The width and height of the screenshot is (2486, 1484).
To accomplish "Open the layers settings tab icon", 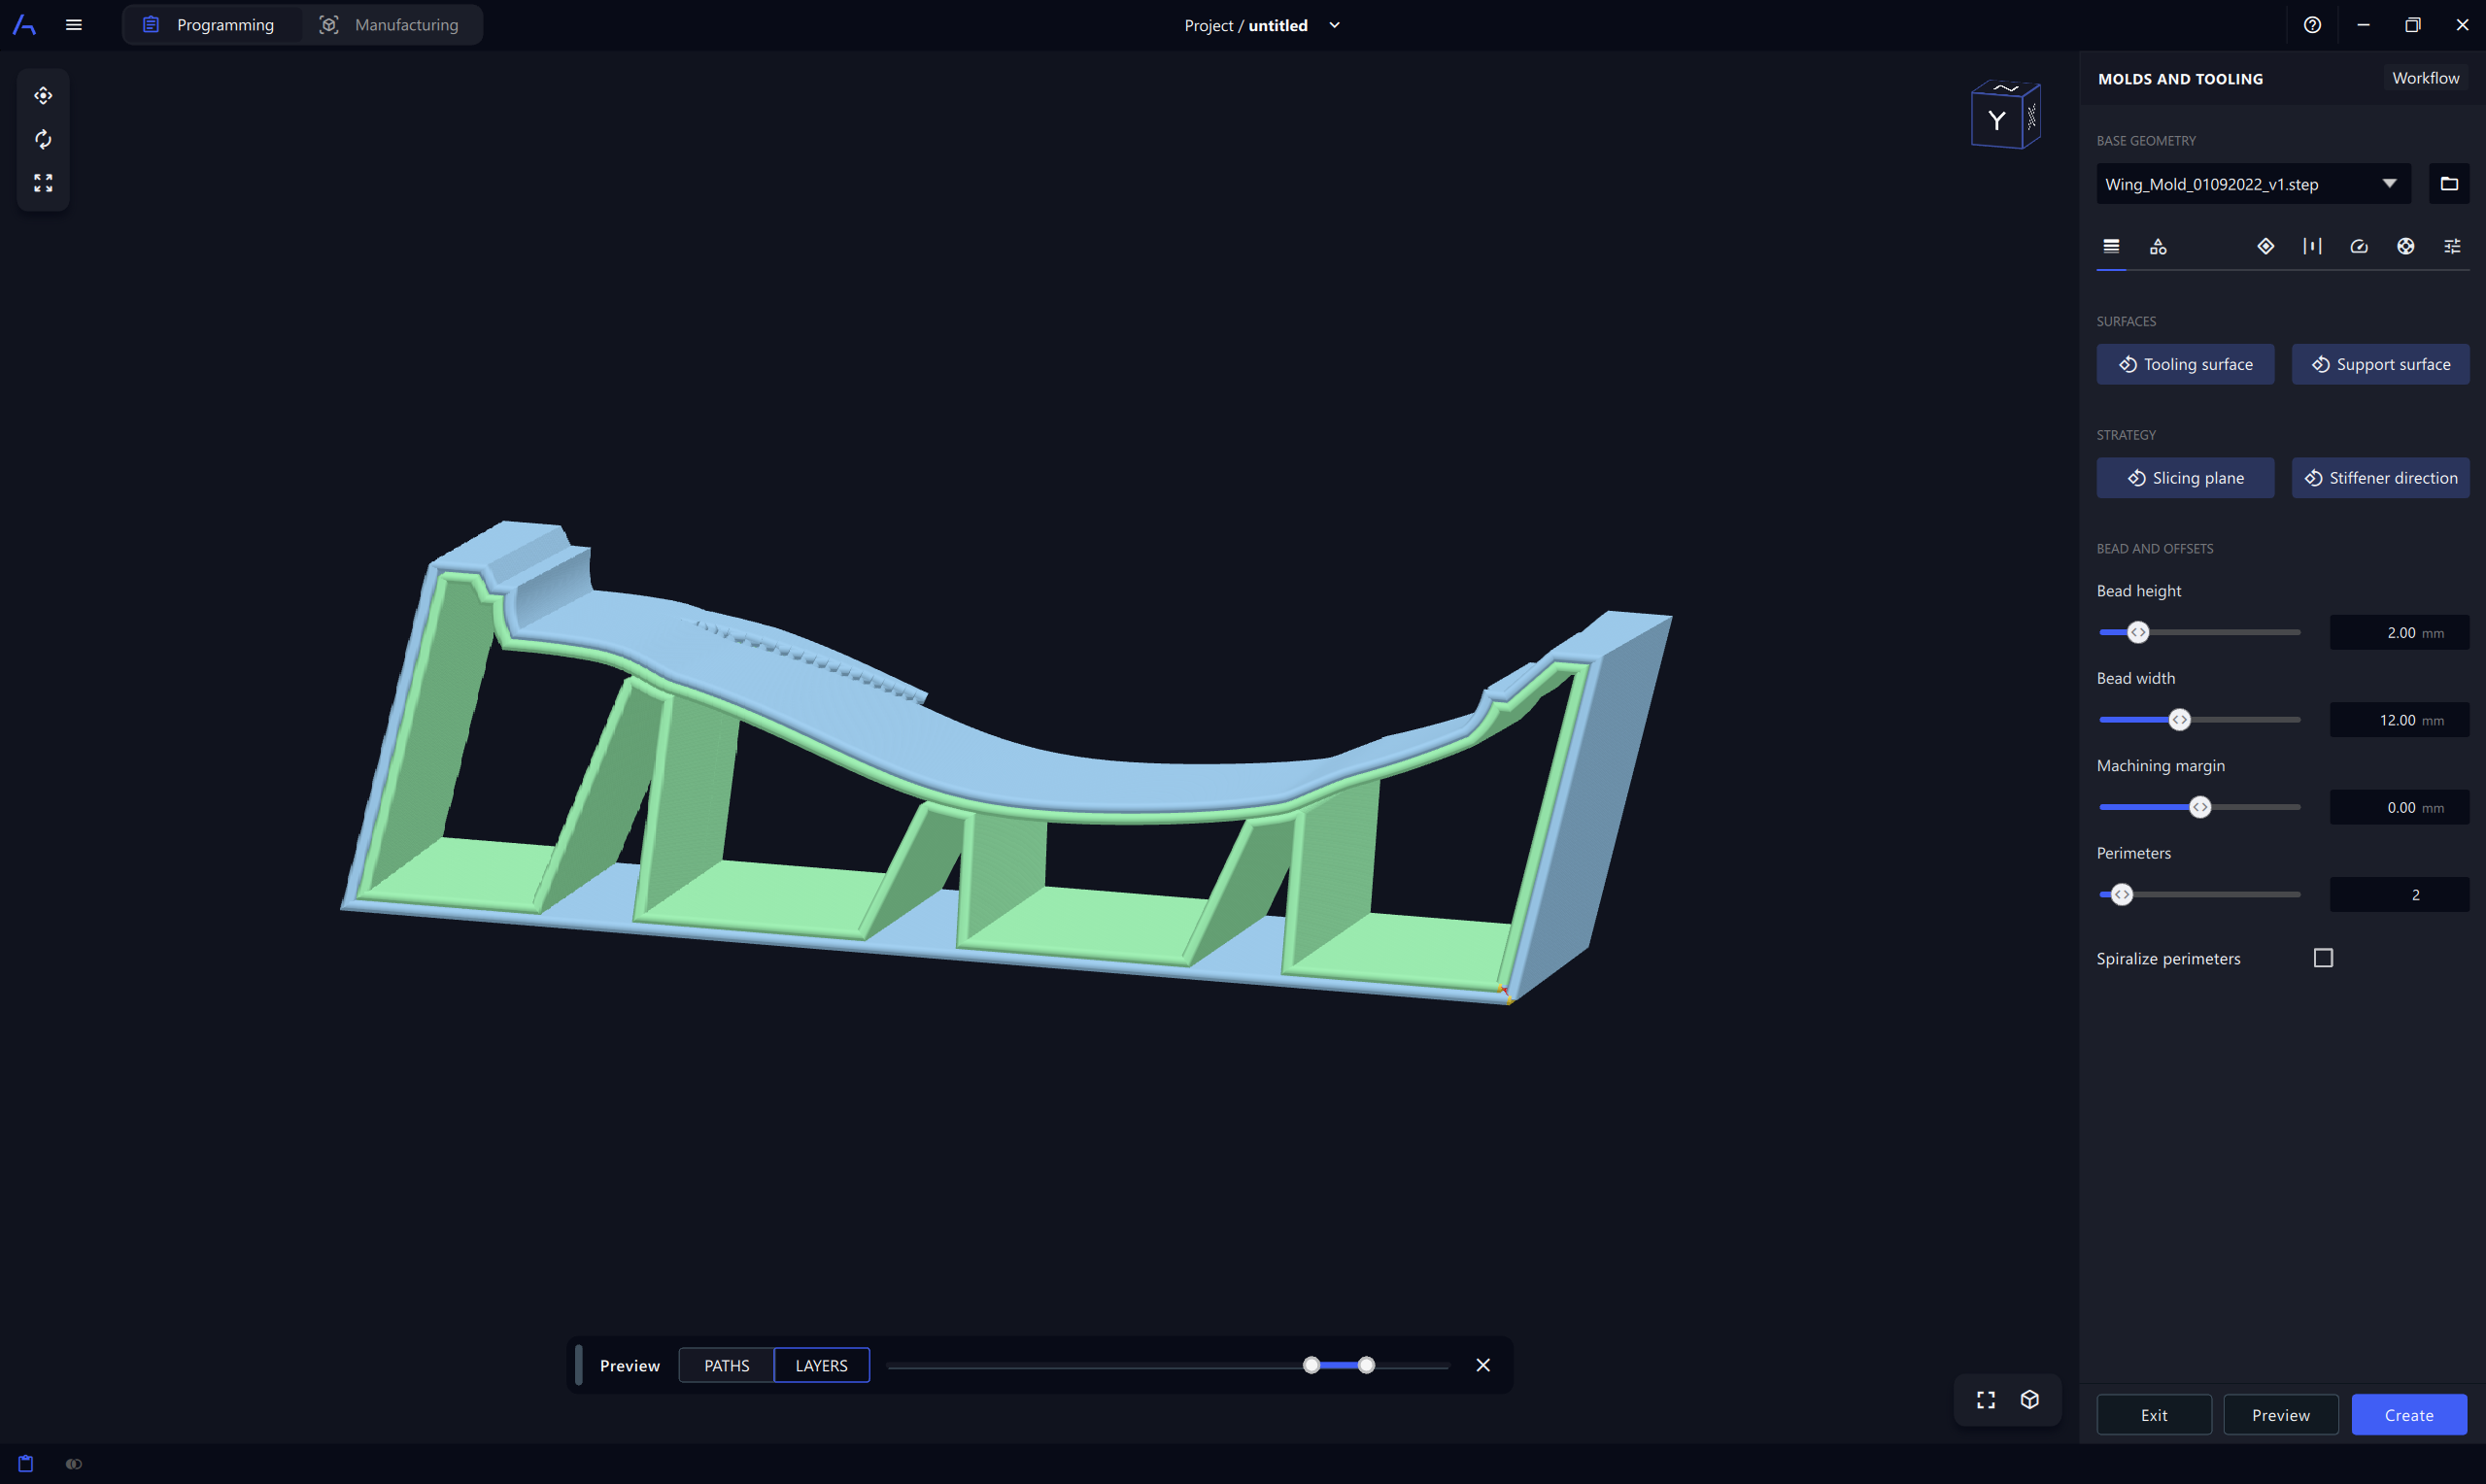I will coord(2111,246).
